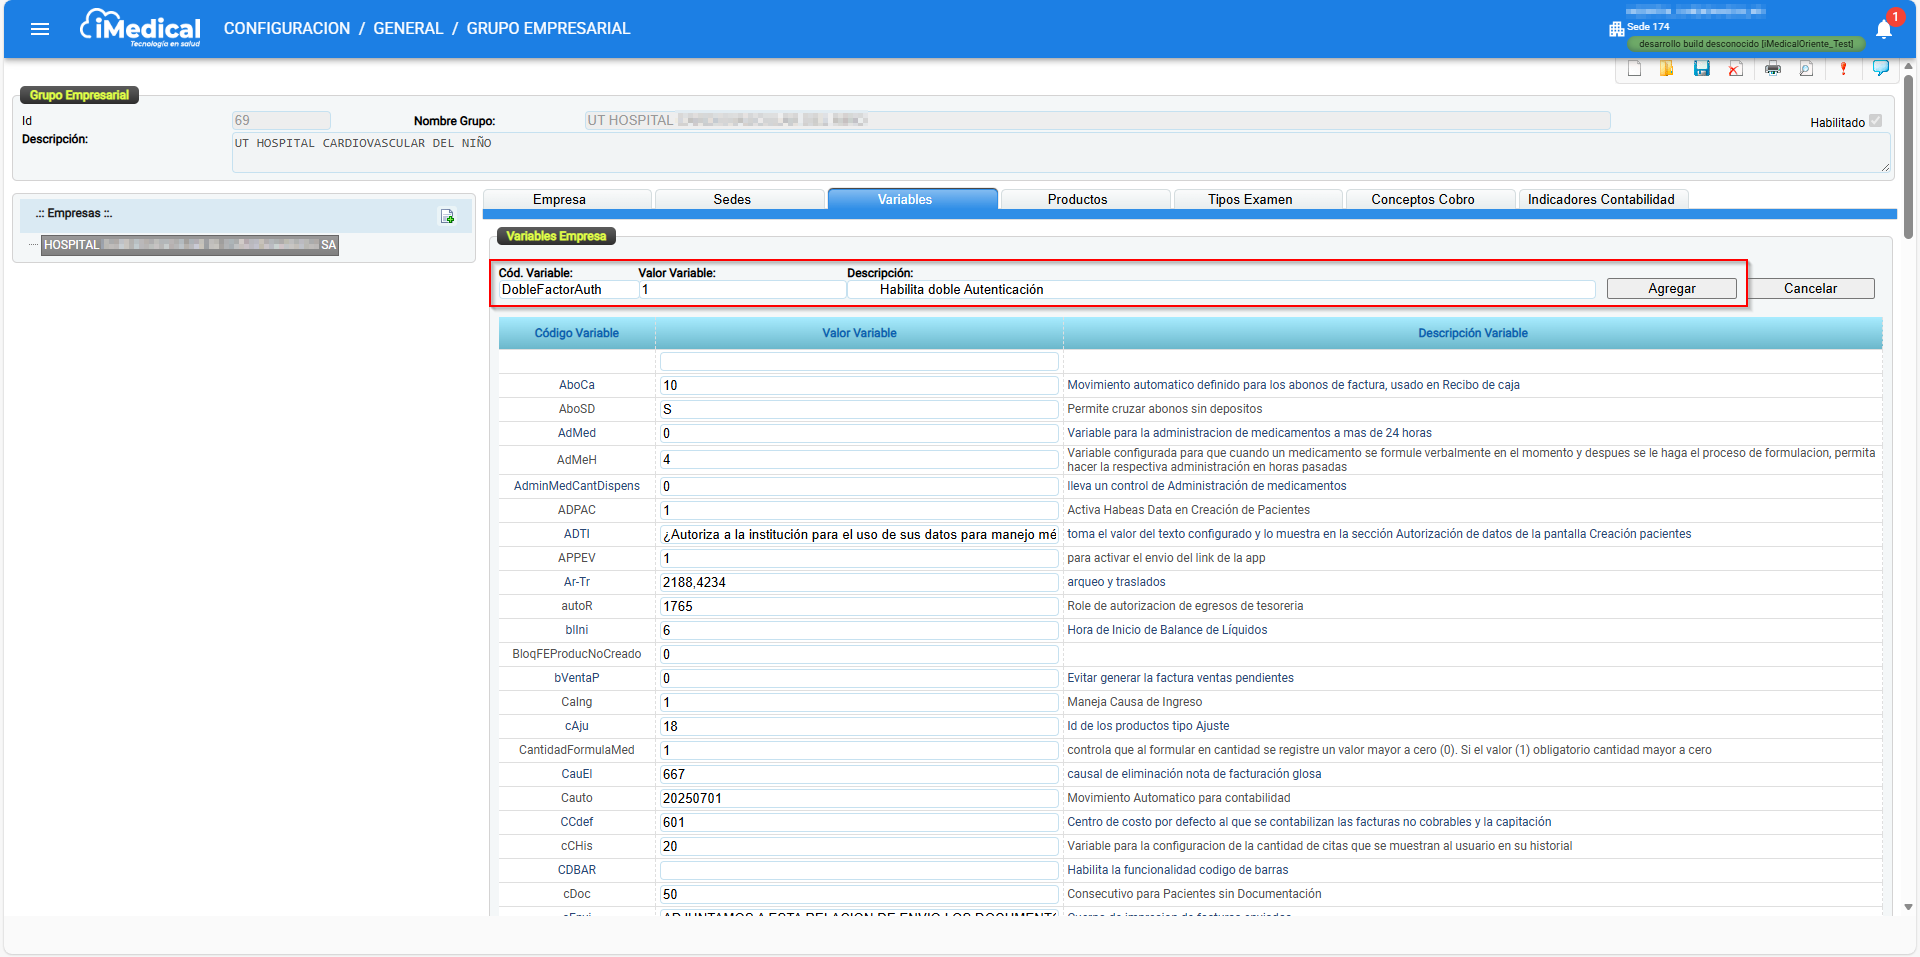Switch to the Sedes tab
This screenshot has width=1920, height=957.
click(732, 199)
